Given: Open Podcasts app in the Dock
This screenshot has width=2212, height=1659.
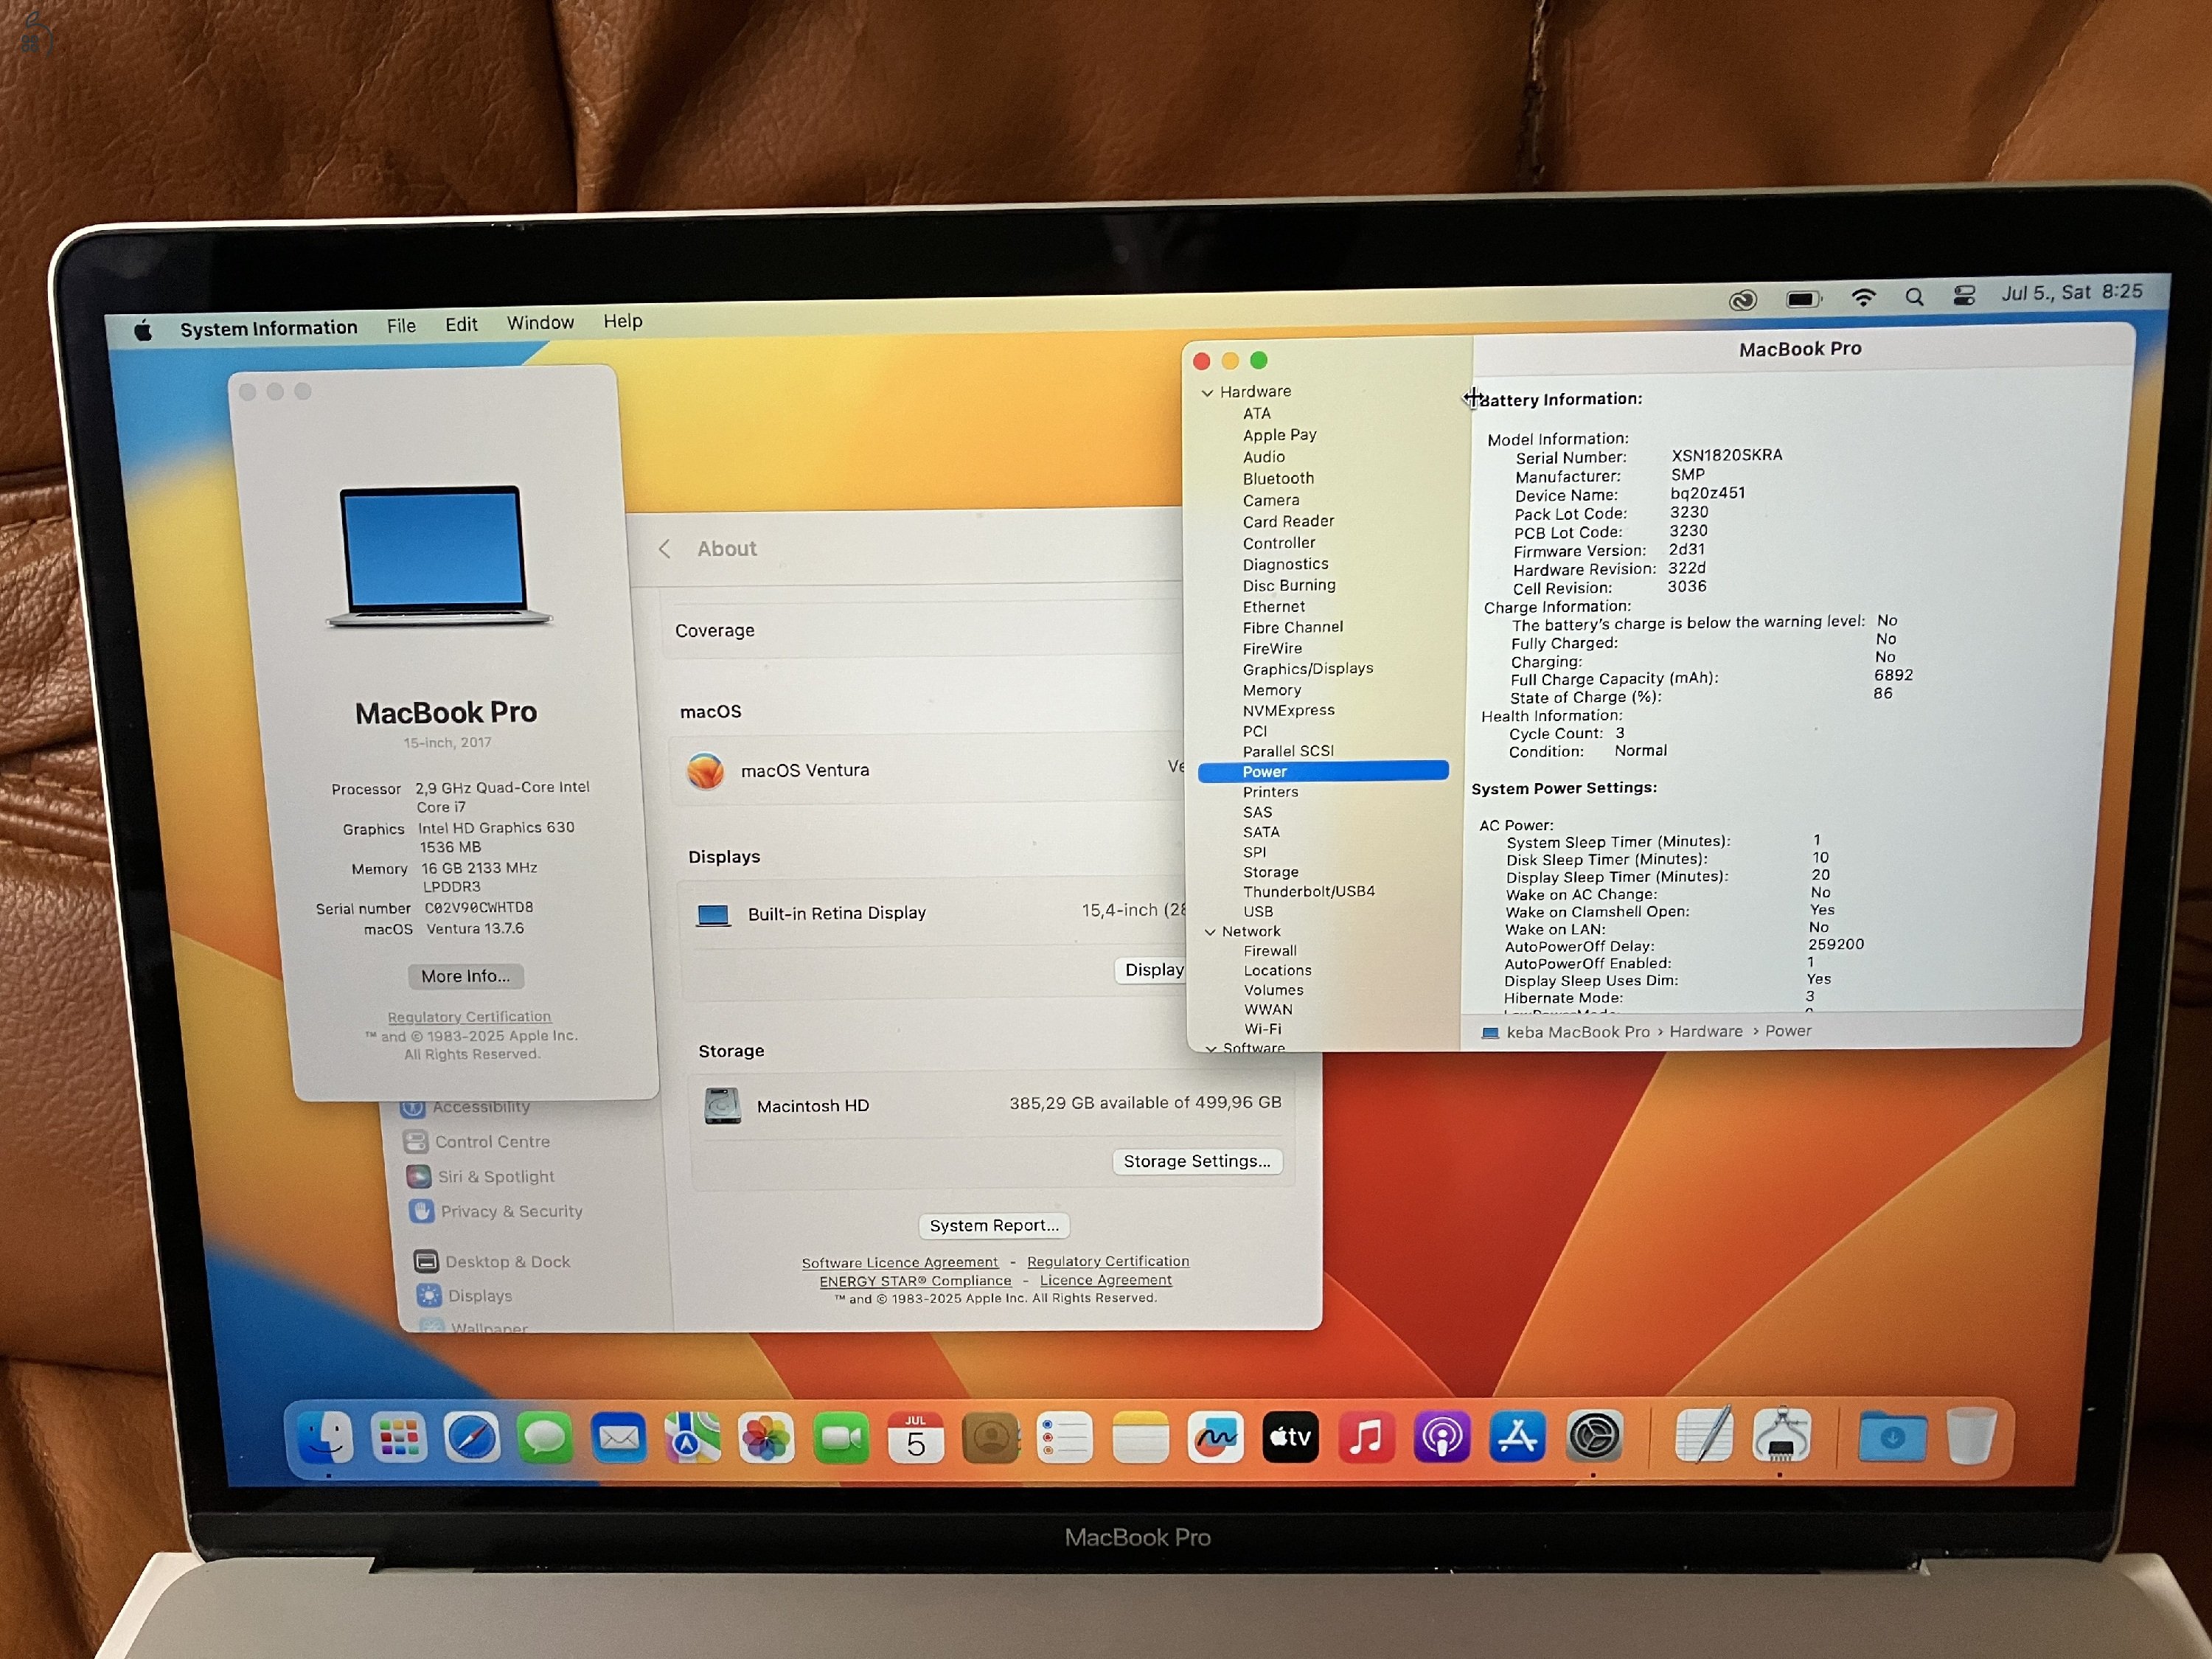Looking at the screenshot, I should [1442, 1438].
